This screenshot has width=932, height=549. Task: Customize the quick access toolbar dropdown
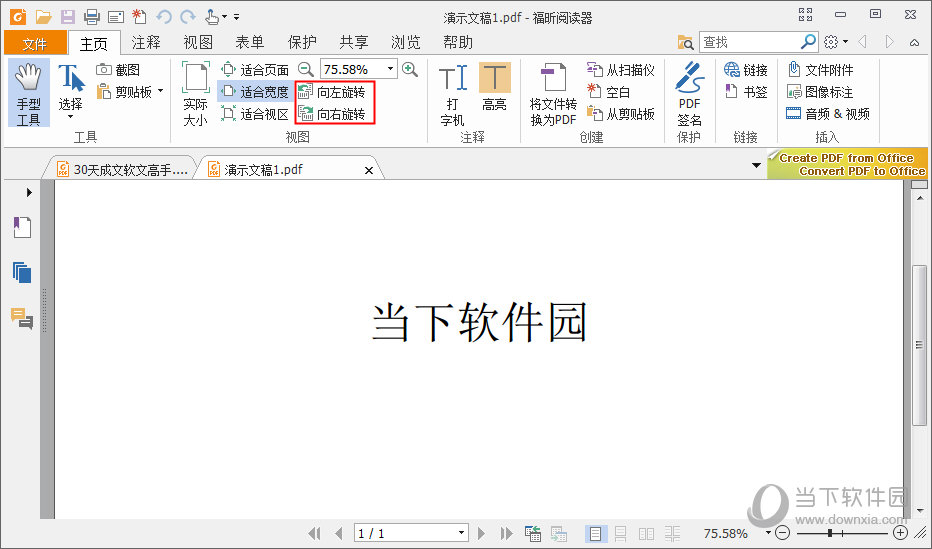[237, 17]
